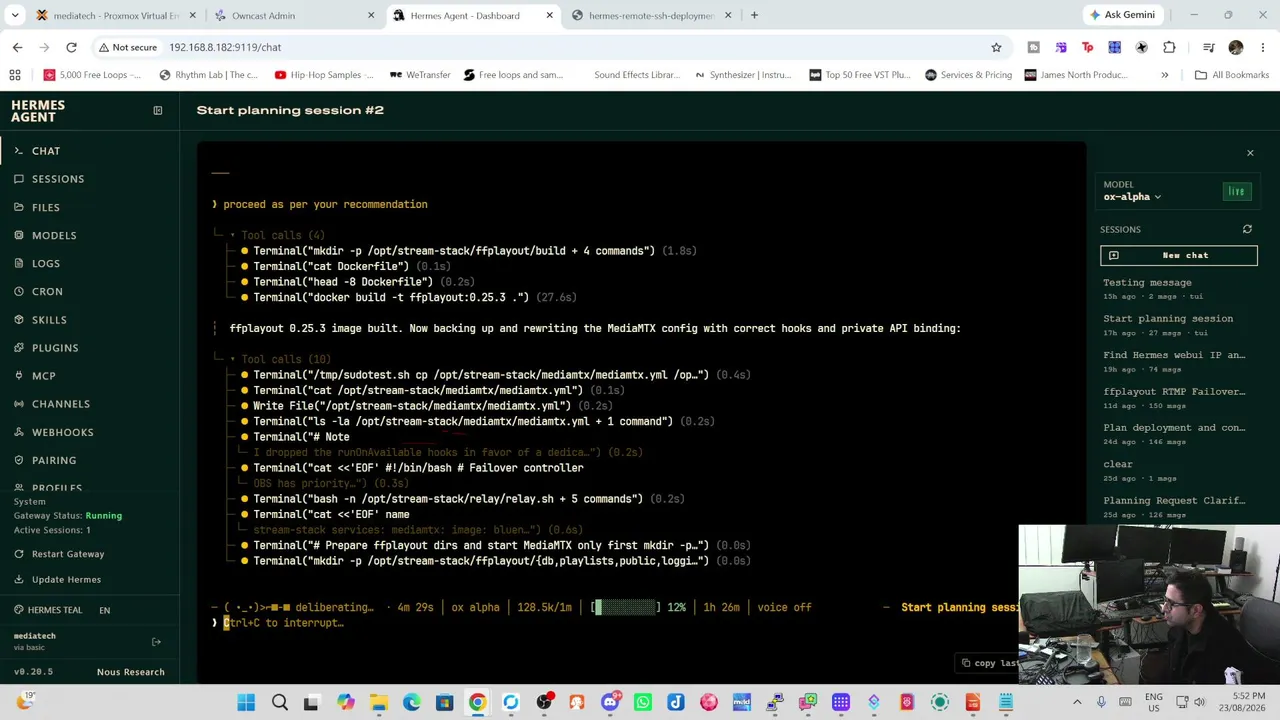The width and height of the screenshot is (1280, 720).
Task: Toggle the live status indicator
Action: 1237,191
